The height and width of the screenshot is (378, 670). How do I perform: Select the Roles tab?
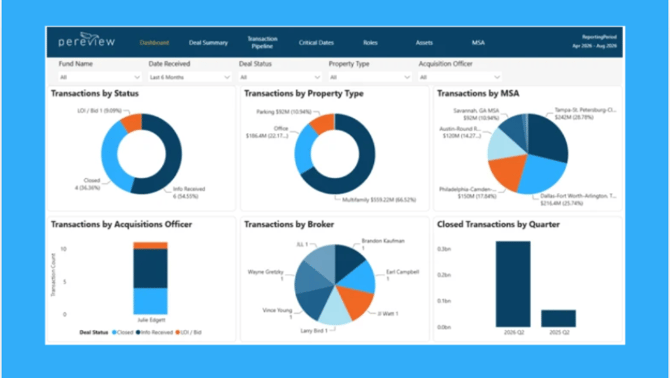point(370,43)
